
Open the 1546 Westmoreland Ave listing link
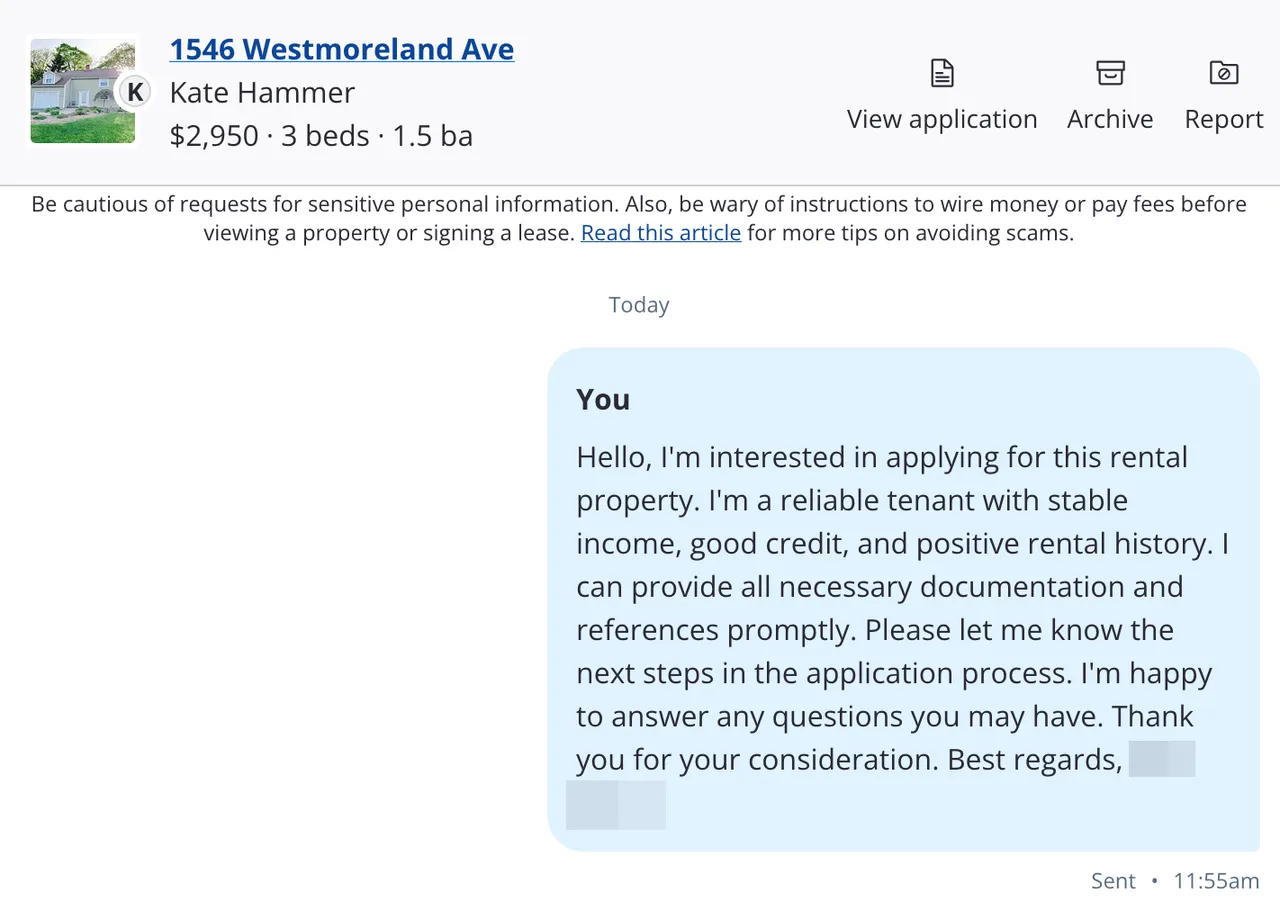pos(342,48)
